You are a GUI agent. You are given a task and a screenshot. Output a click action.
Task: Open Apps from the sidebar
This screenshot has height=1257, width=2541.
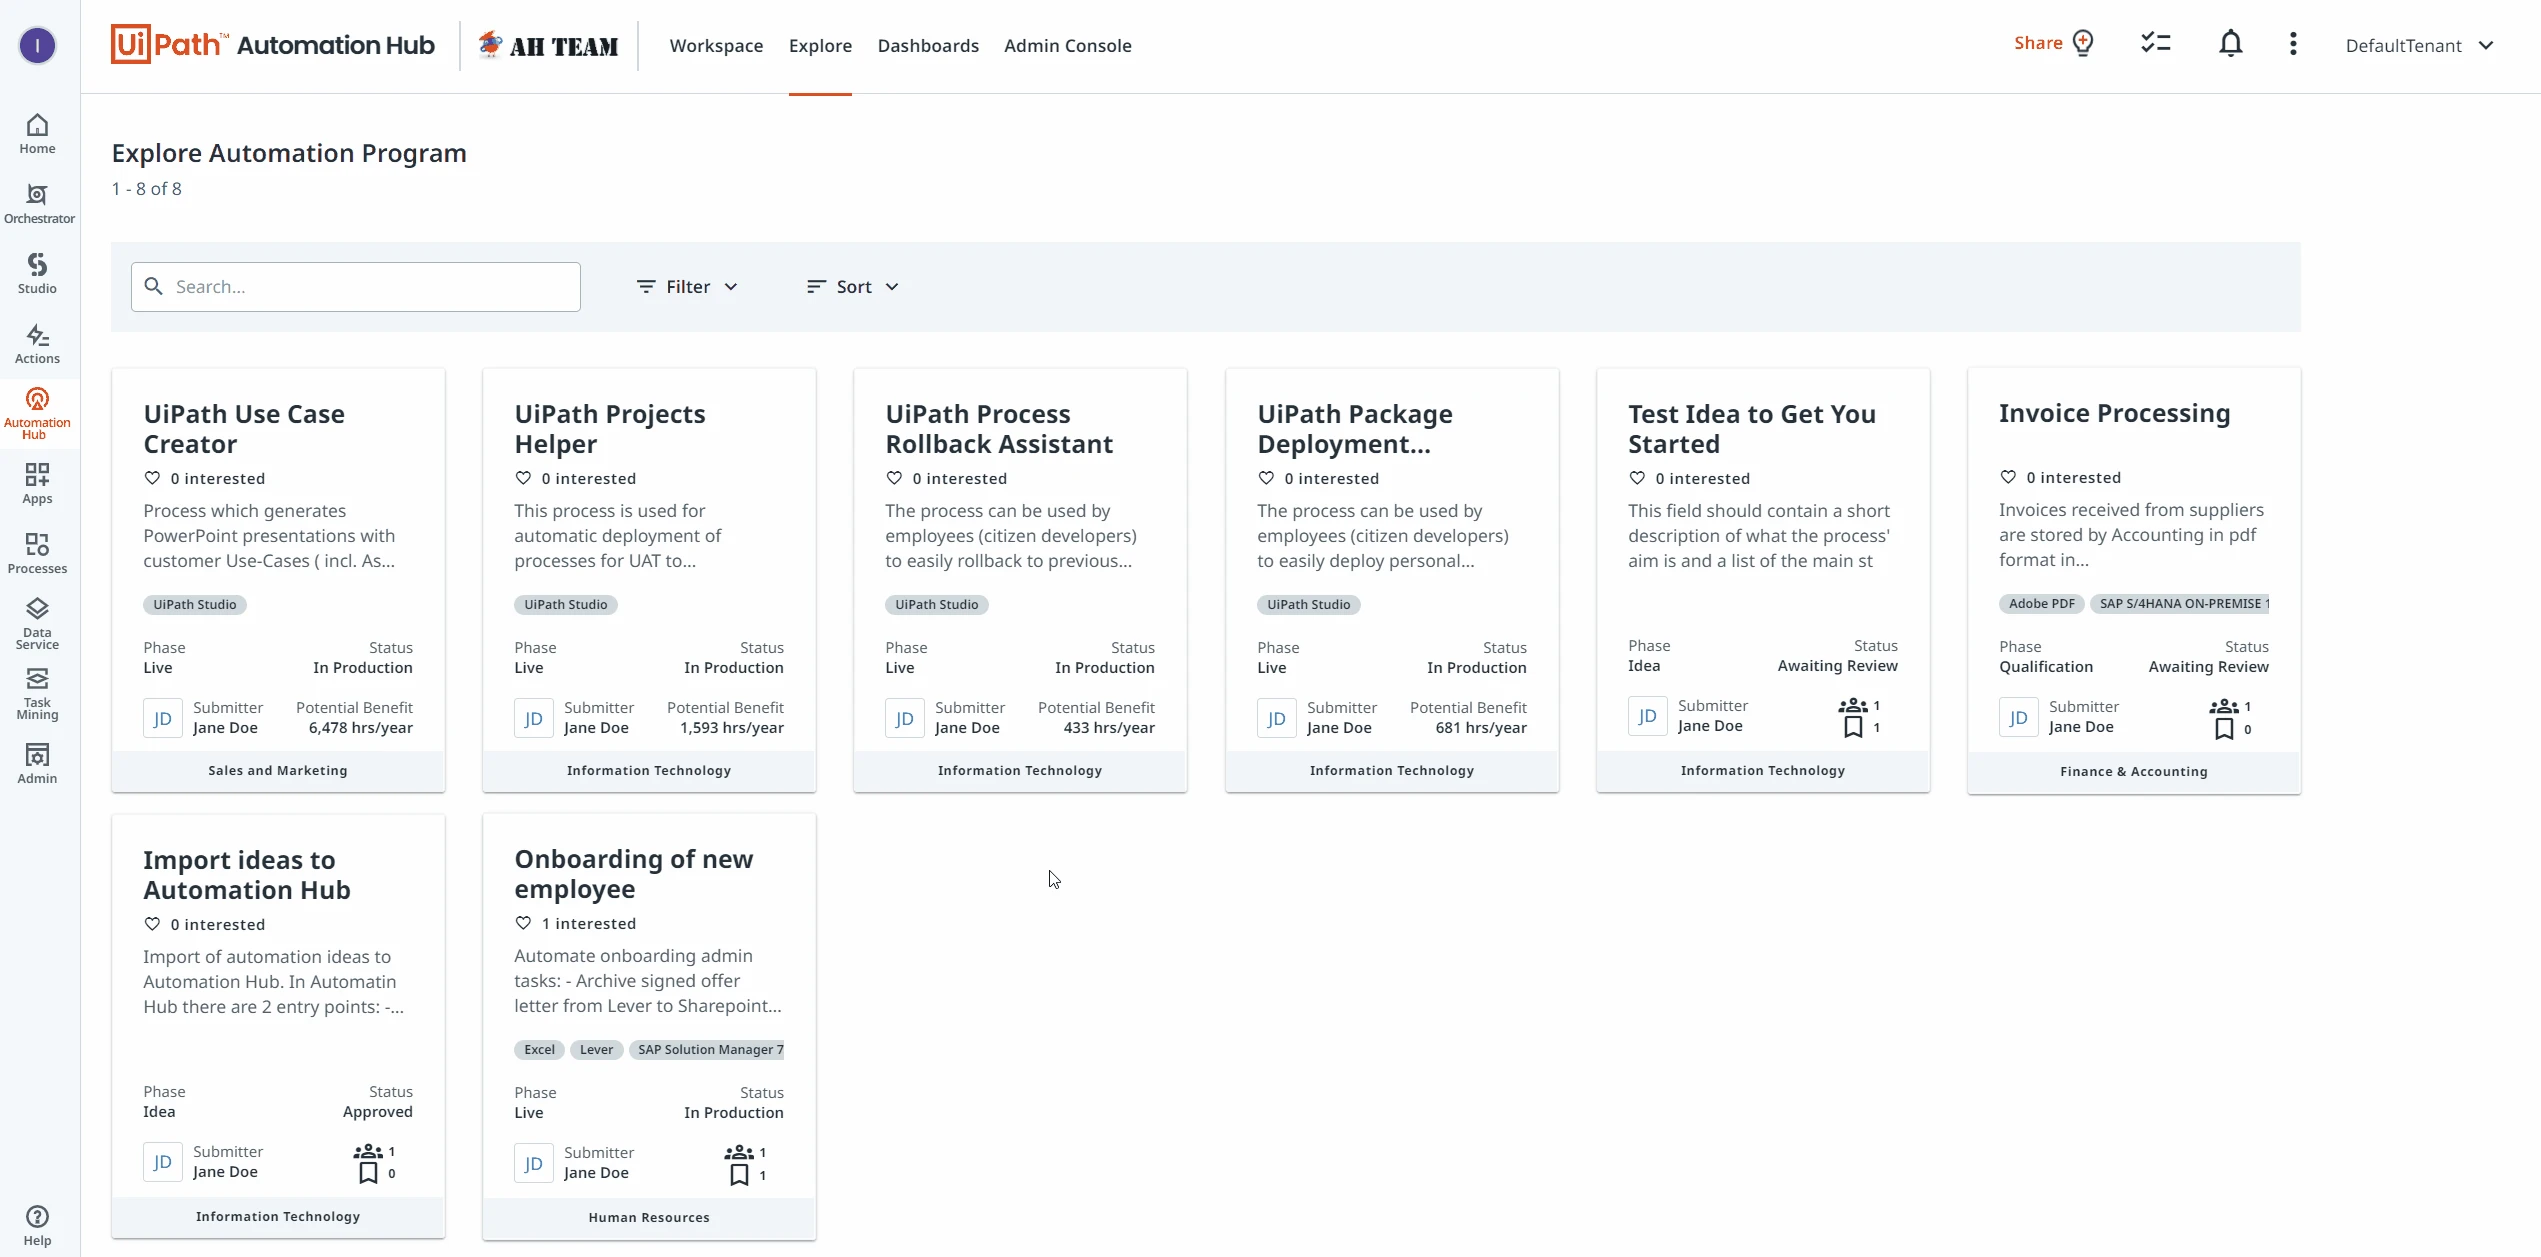pyautogui.click(x=37, y=484)
